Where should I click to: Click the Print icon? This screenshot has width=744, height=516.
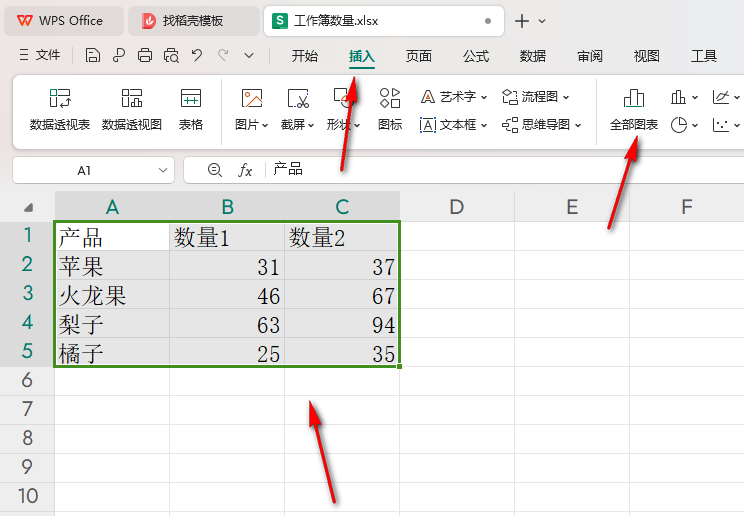(145, 56)
